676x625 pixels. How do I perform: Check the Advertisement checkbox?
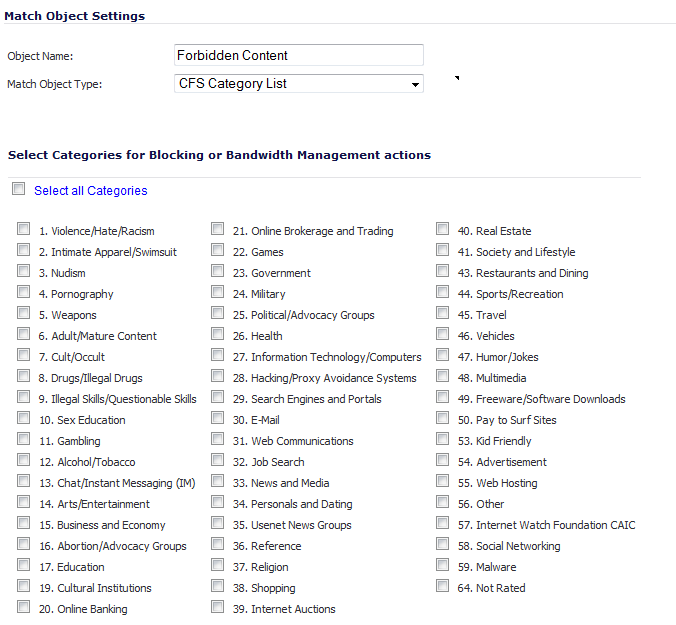click(x=442, y=460)
